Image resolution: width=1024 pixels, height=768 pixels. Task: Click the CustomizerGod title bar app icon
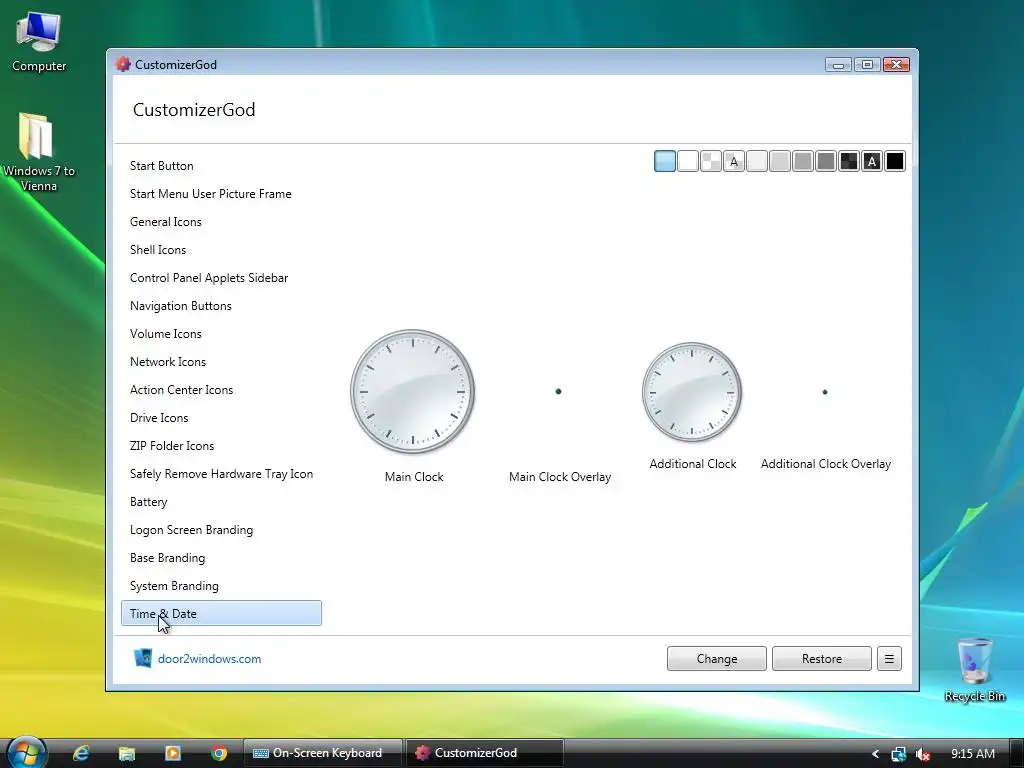pyautogui.click(x=122, y=64)
